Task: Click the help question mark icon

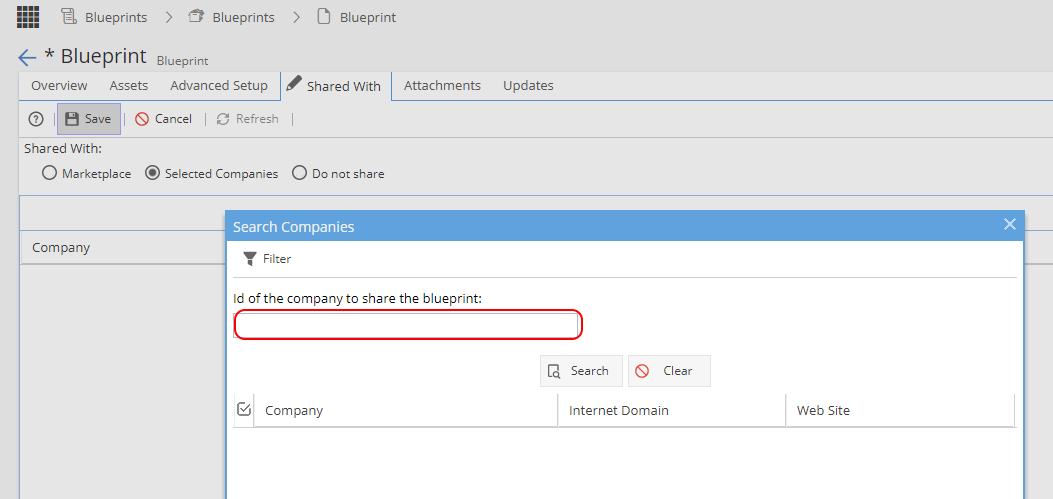Action: [x=36, y=119]
